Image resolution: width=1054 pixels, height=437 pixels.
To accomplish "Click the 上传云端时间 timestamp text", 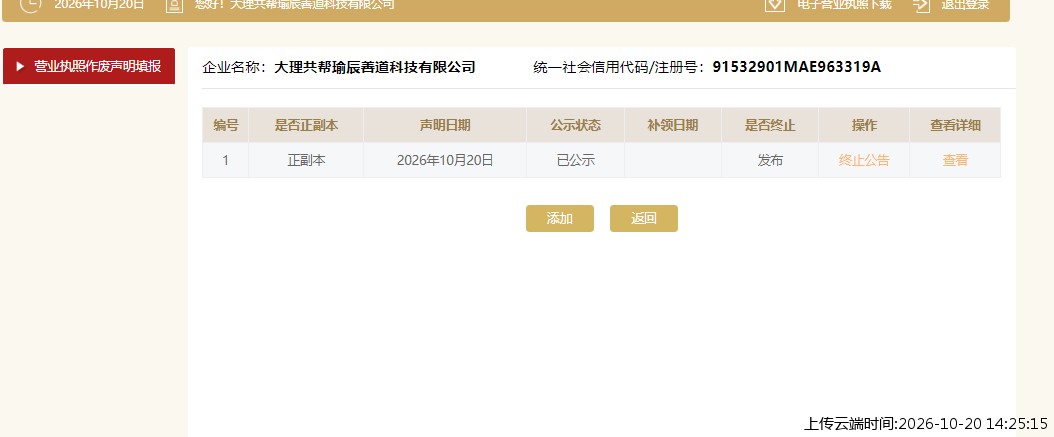I will (x=926, y=424).
